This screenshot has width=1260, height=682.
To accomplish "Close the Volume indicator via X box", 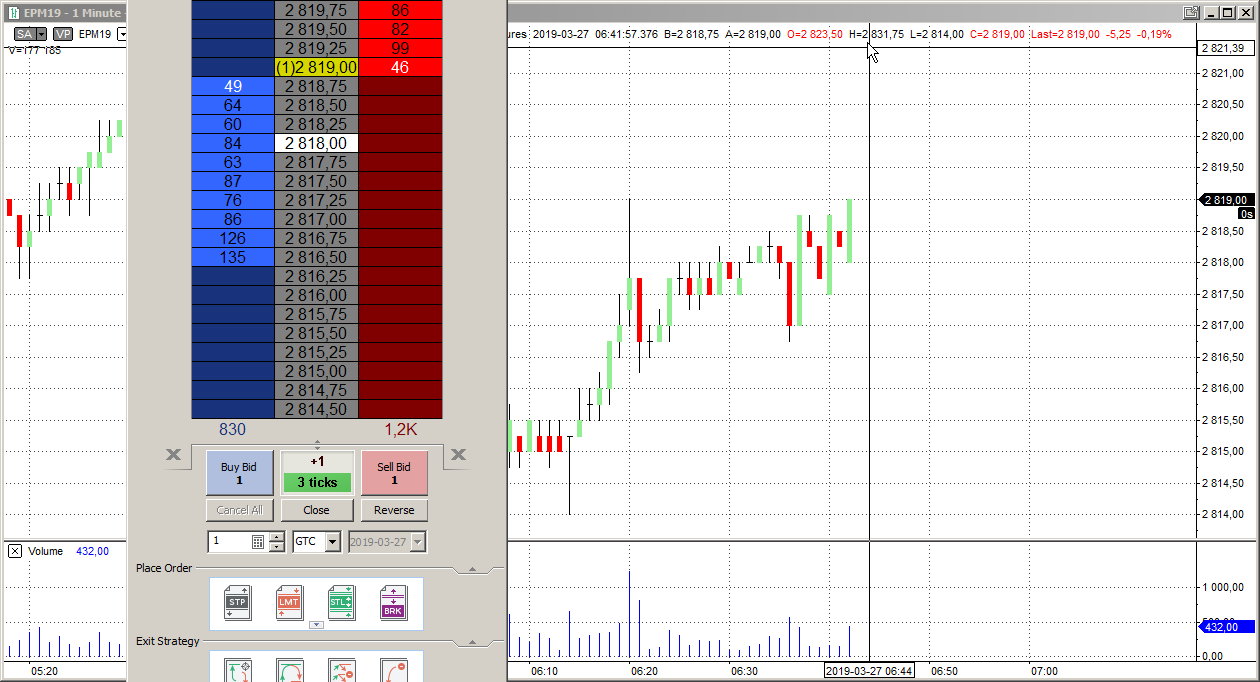I will tap(15, 551).
